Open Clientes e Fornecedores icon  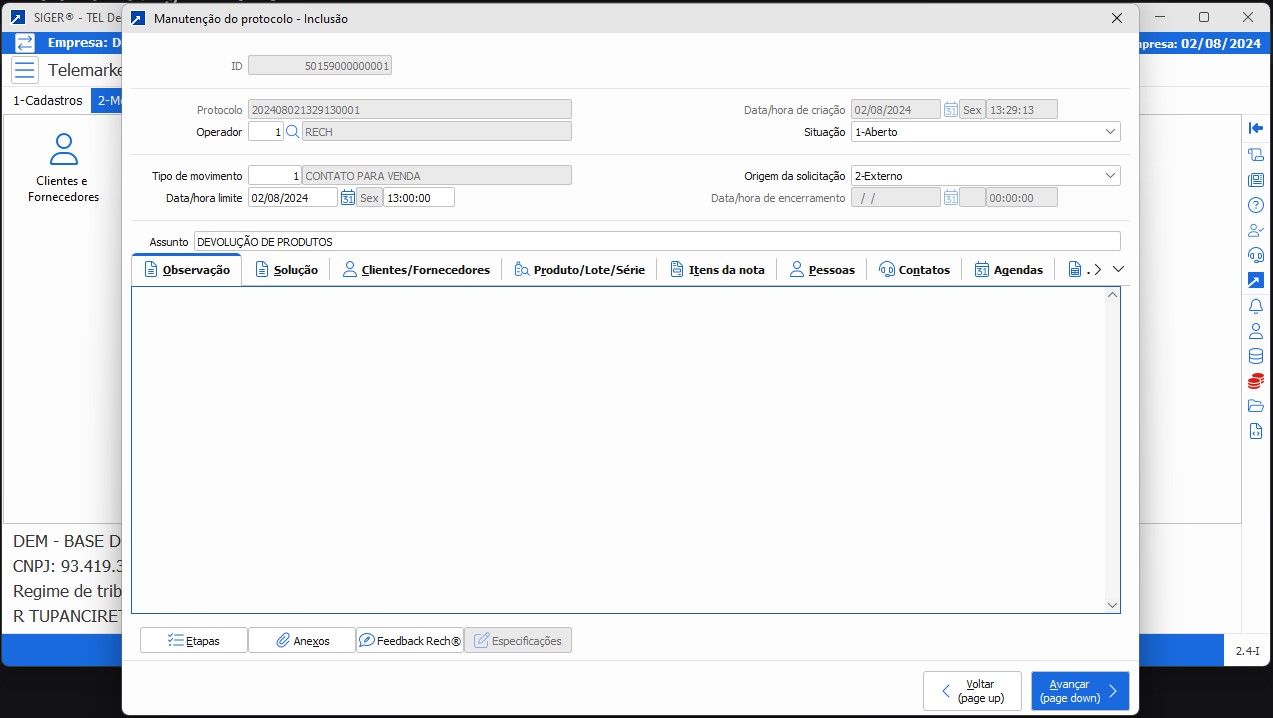[x=63, y=167]
